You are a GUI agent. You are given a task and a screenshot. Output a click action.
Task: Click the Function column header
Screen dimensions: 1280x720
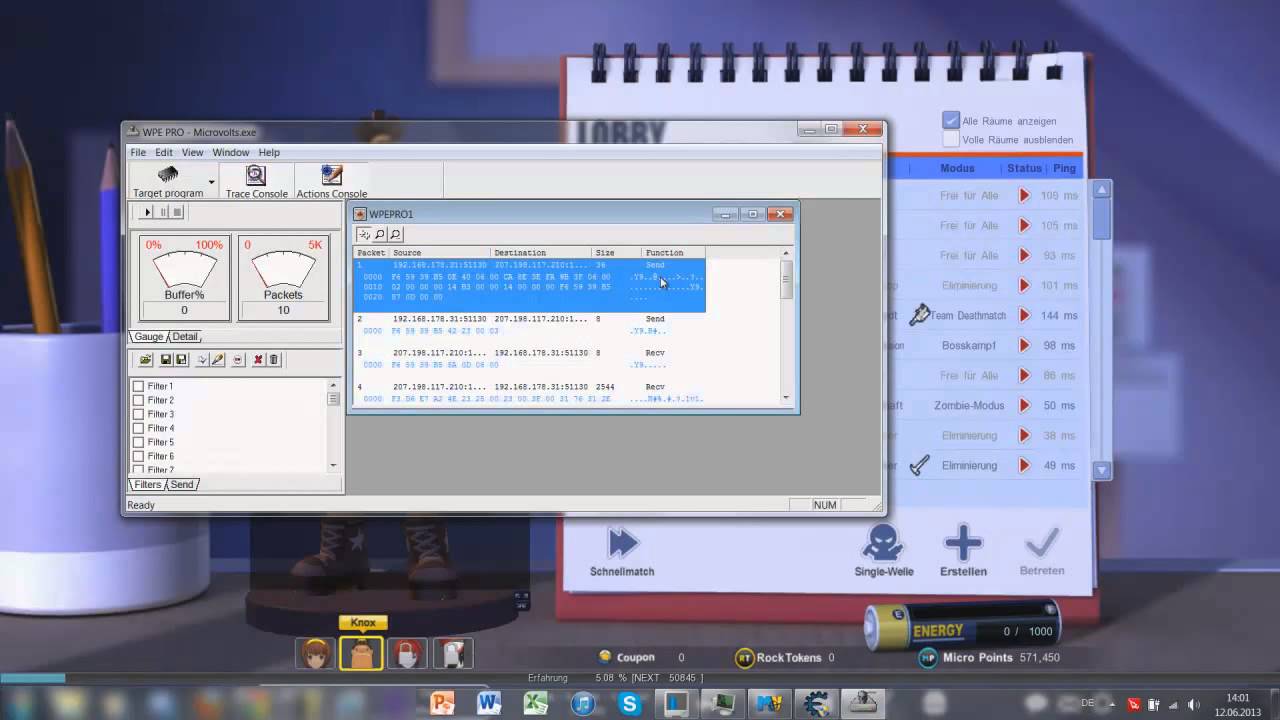[x=673, y=253]
